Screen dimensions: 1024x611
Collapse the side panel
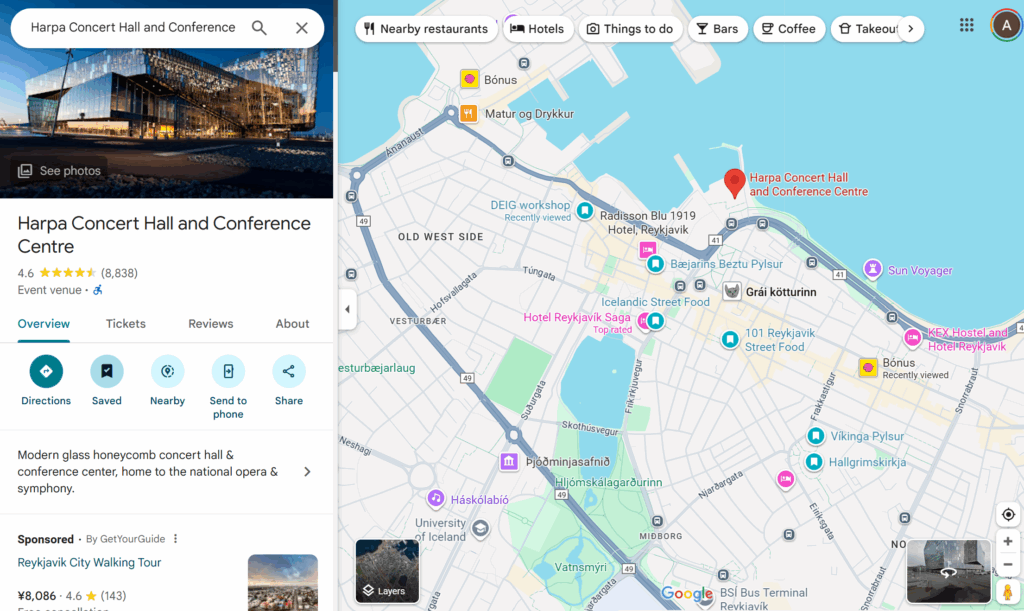347,309
